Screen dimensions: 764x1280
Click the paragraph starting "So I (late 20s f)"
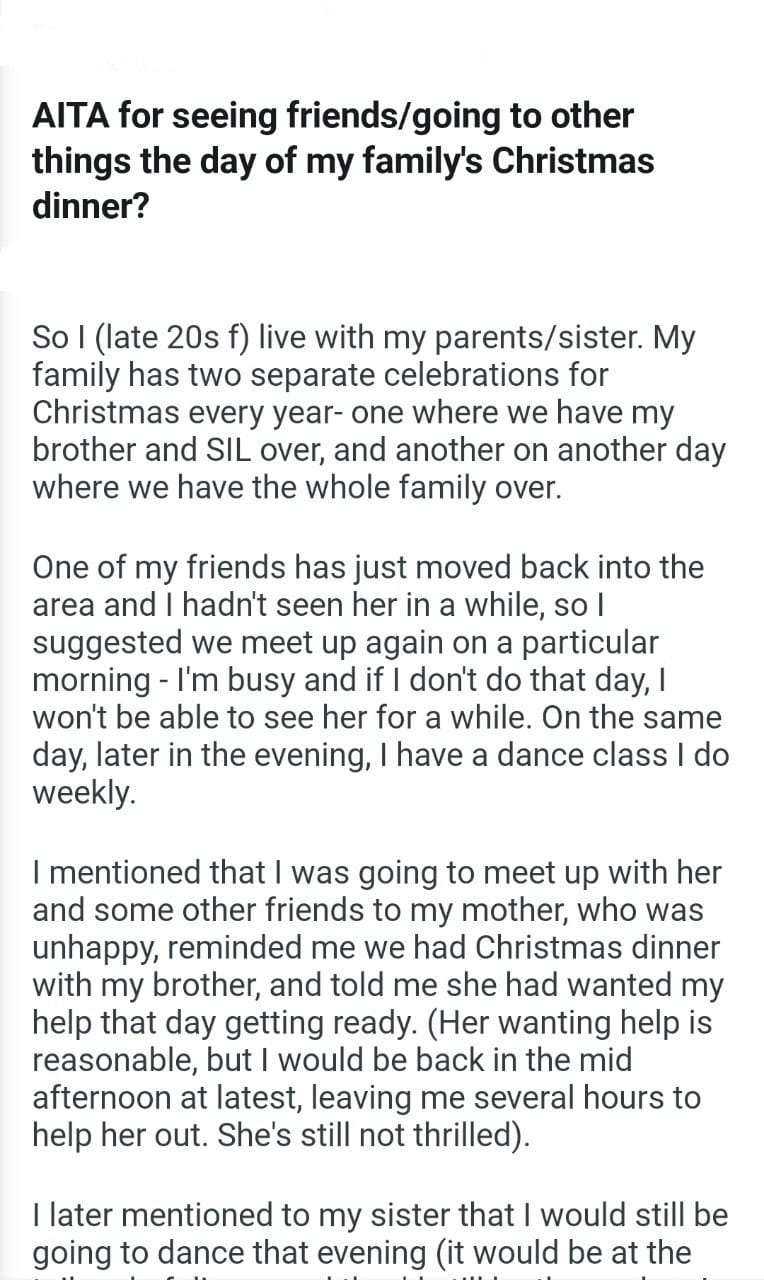378,411
